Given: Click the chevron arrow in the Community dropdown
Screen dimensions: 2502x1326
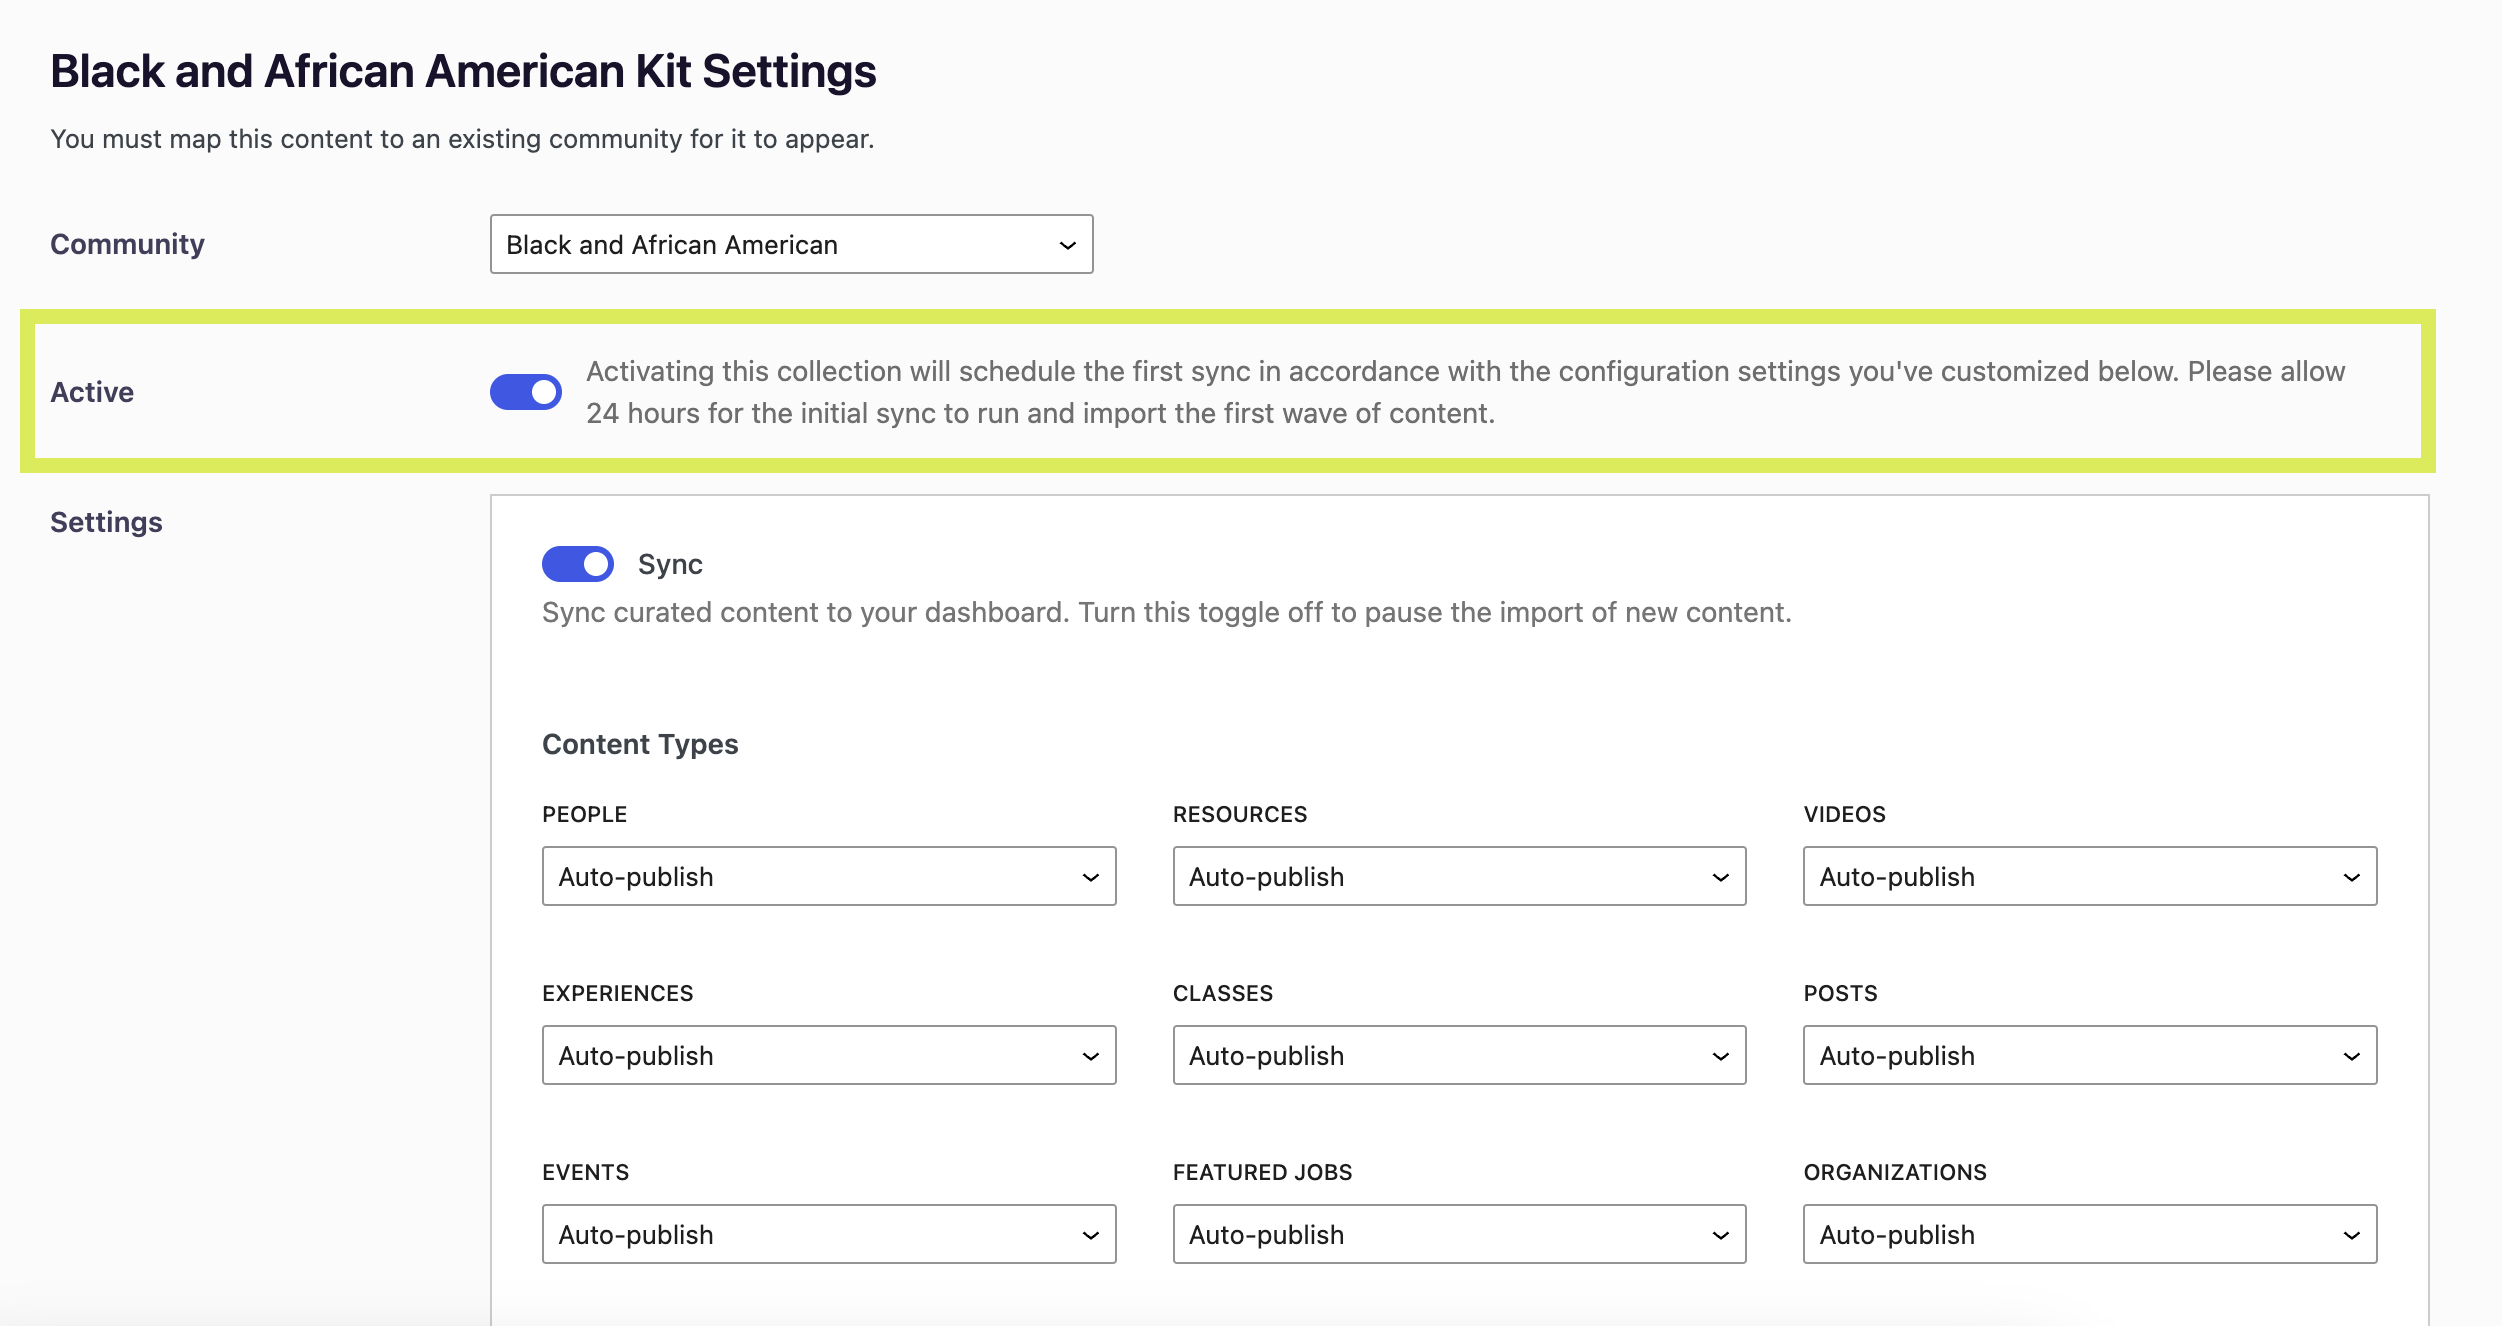Looking at the screenshot, I should pos(1067,245).
